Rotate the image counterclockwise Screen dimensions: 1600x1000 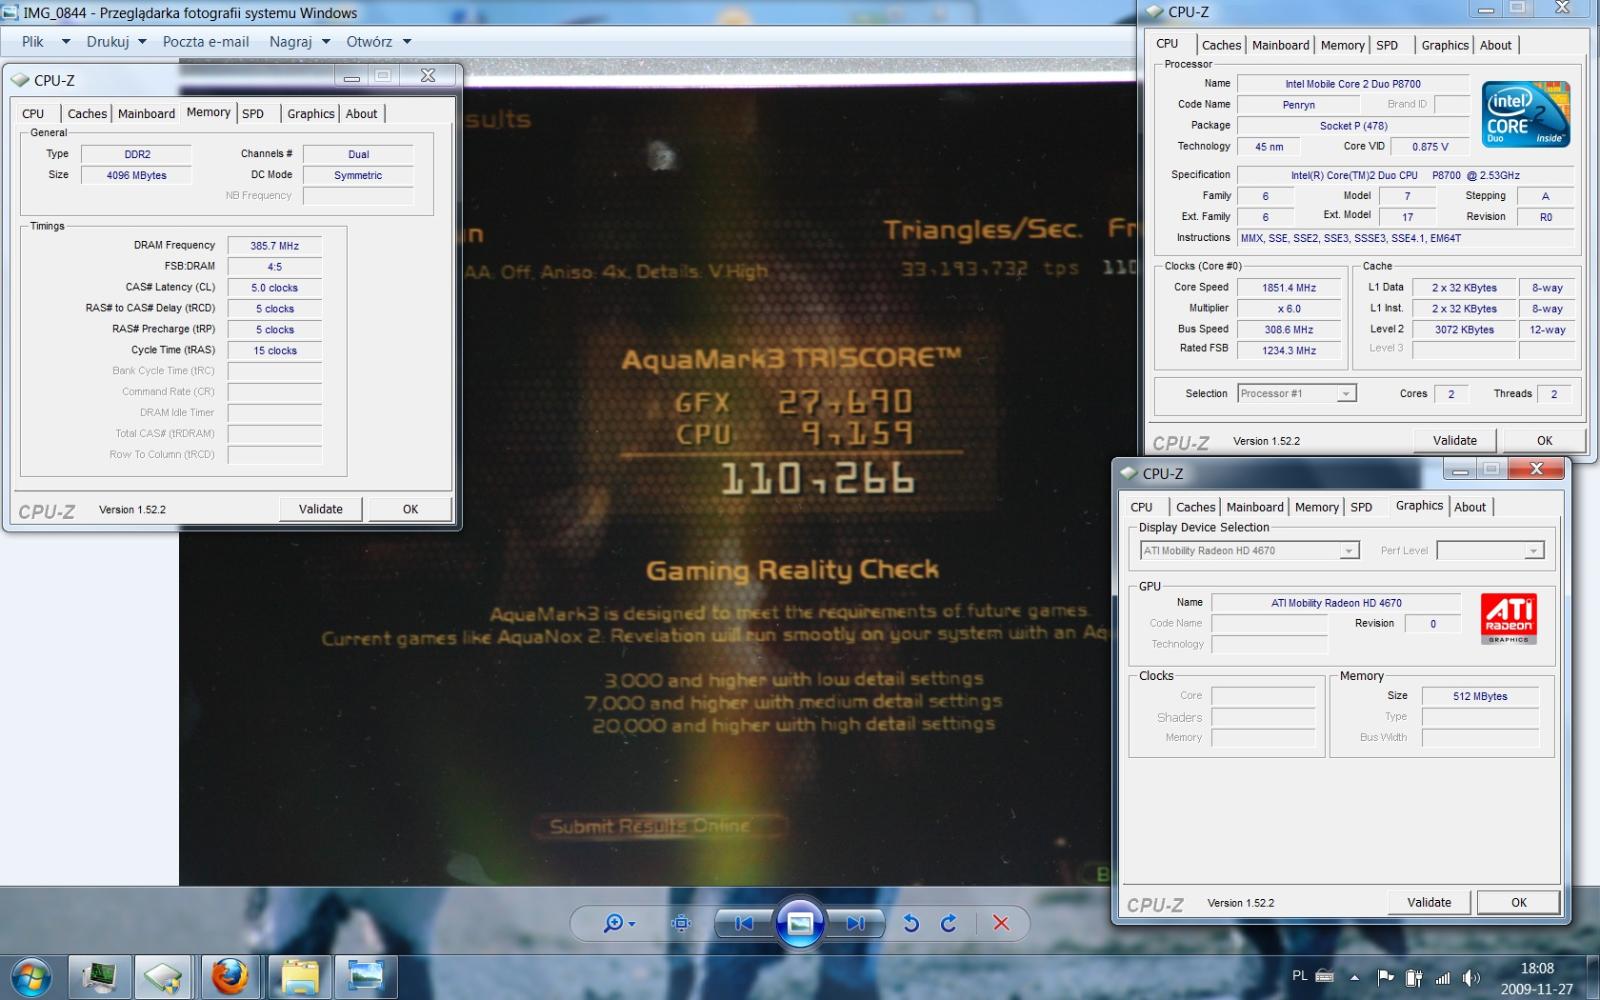(x=911, y=923)
